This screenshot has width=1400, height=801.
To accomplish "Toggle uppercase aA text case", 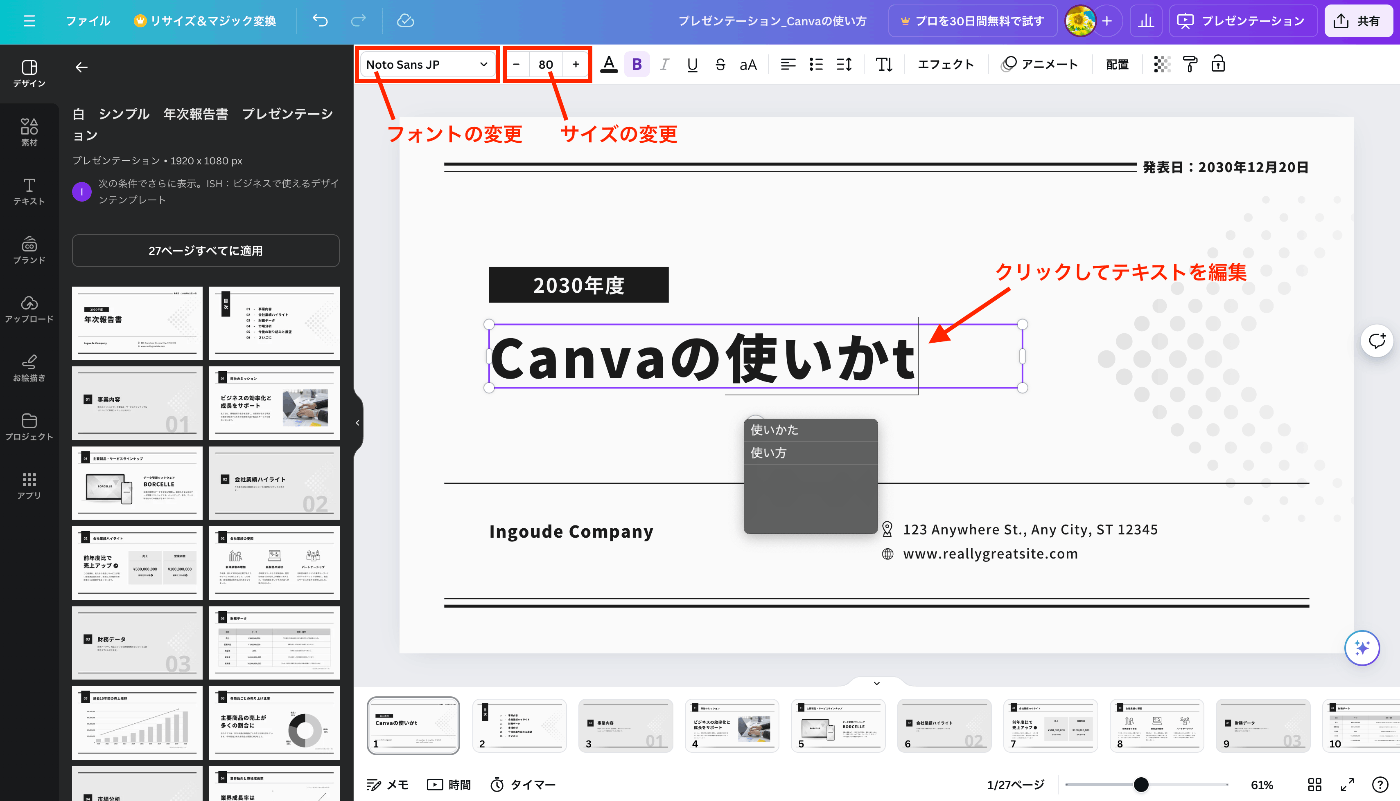I will 748,64.
